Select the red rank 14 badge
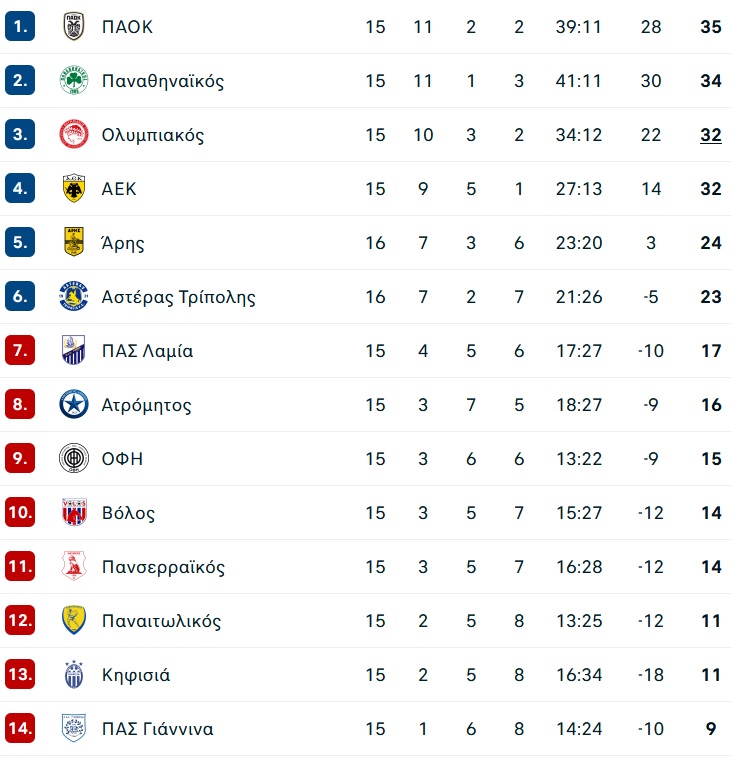This screenshot has width=731, height=760. (x=20, y=728)
